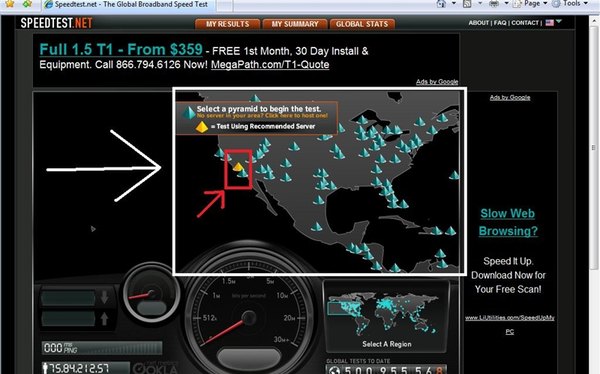
Task: Open the Home button dropdown arrow
Action: coord(454,3)
